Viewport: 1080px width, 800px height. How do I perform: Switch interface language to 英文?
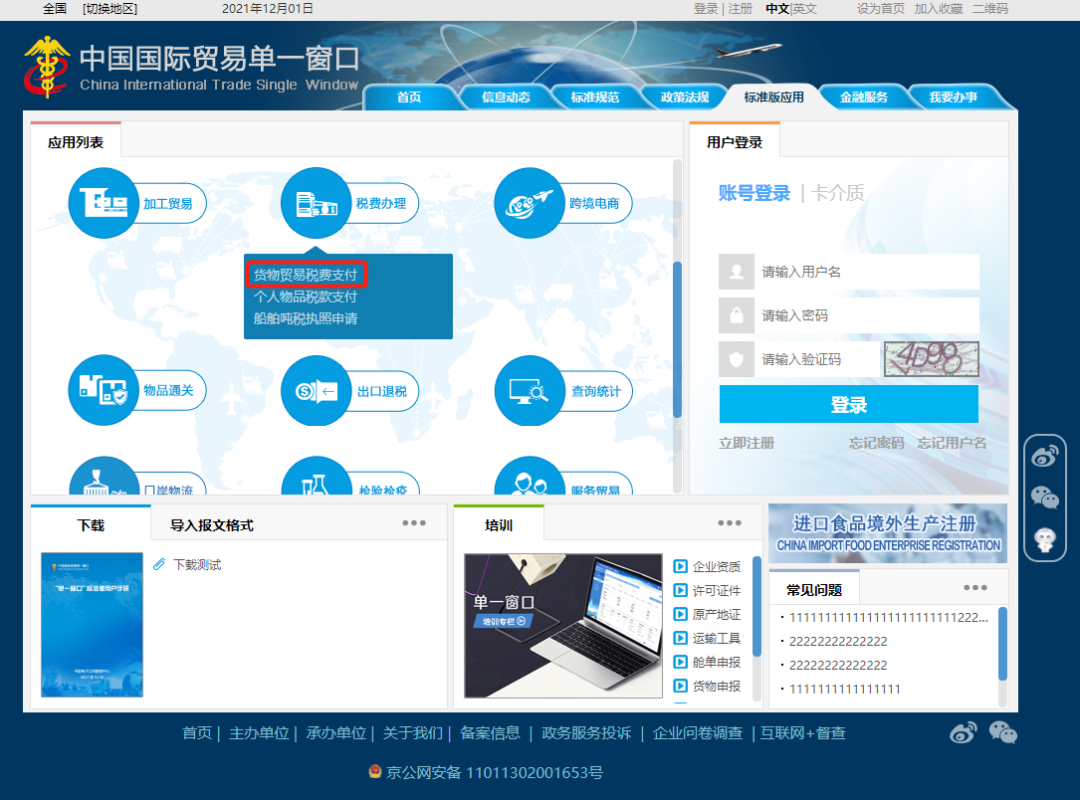coord(806,8)
